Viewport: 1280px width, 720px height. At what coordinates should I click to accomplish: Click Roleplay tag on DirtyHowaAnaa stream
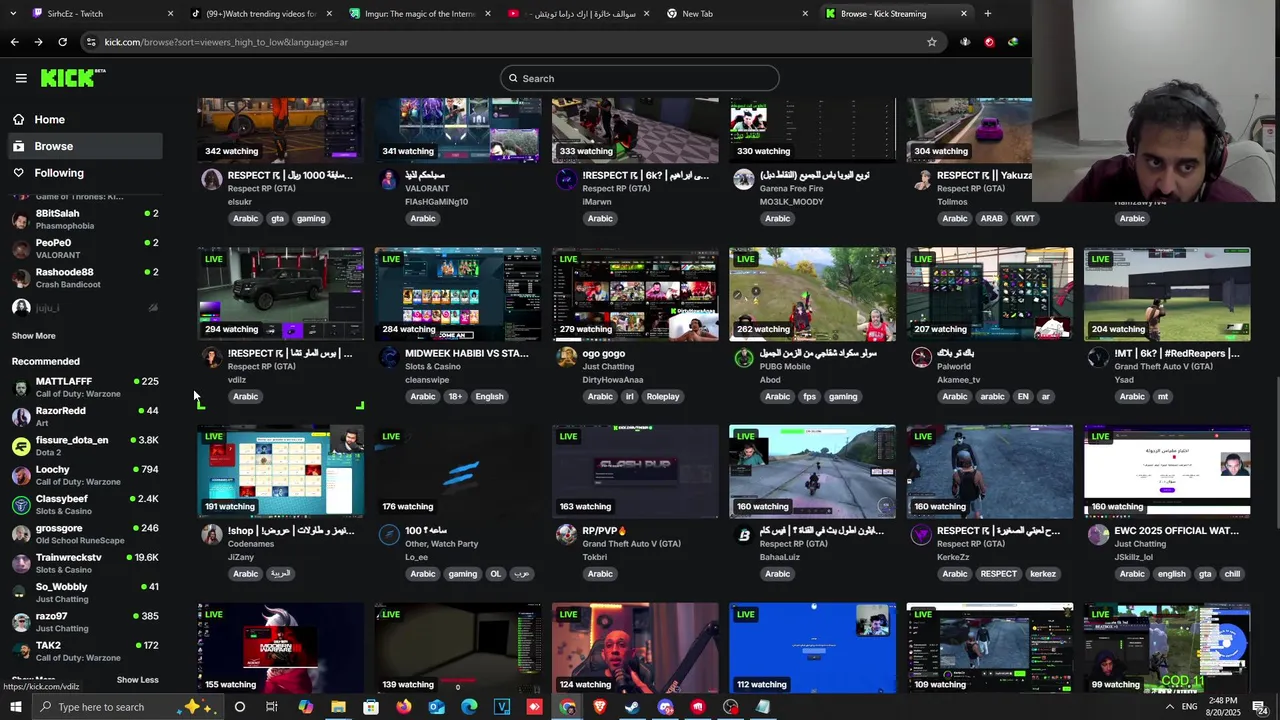click(x=662, y=396)
